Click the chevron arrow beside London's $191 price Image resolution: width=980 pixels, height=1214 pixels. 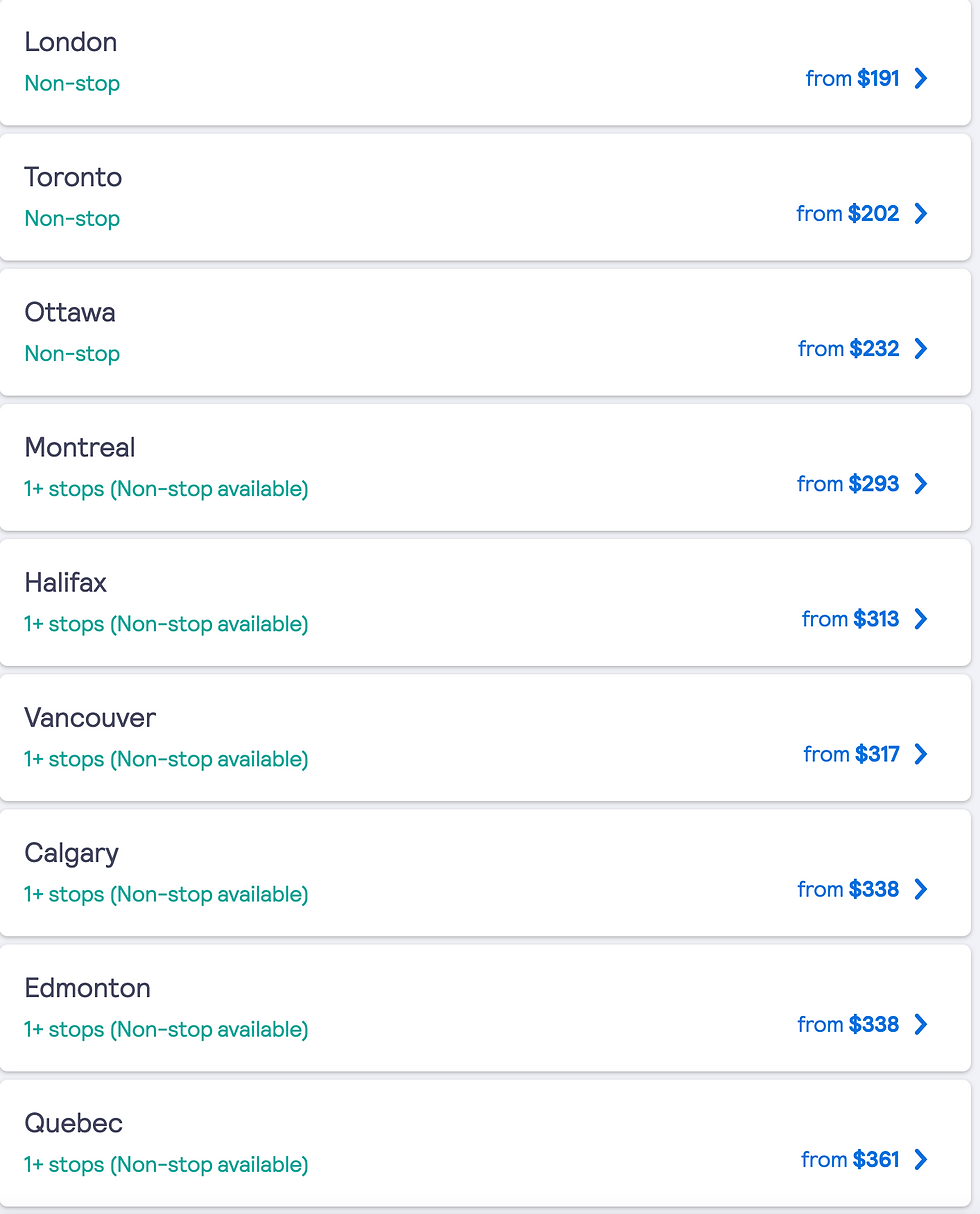[921, 78]
